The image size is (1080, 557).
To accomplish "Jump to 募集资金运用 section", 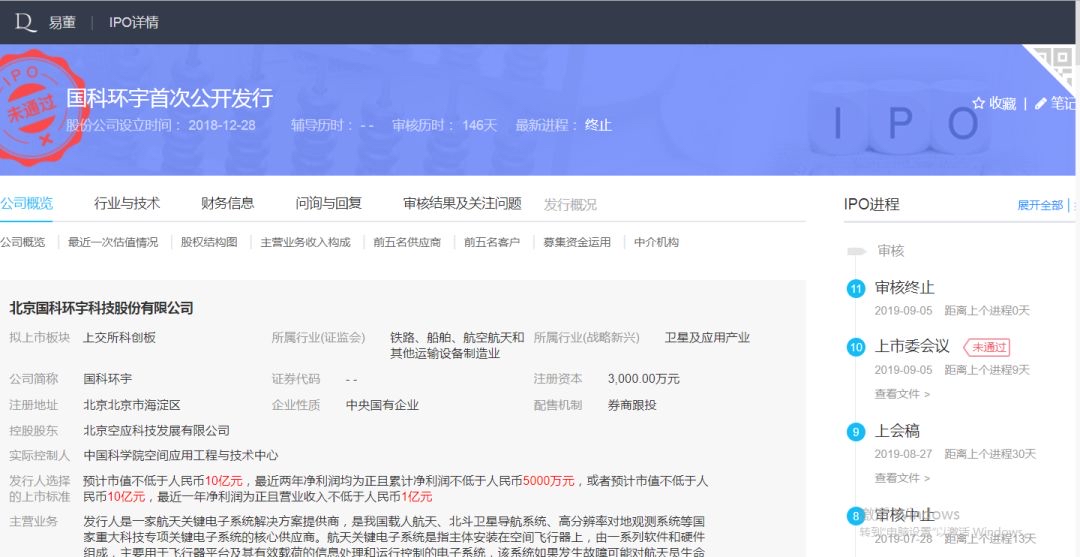I will (x=577, y=242).
